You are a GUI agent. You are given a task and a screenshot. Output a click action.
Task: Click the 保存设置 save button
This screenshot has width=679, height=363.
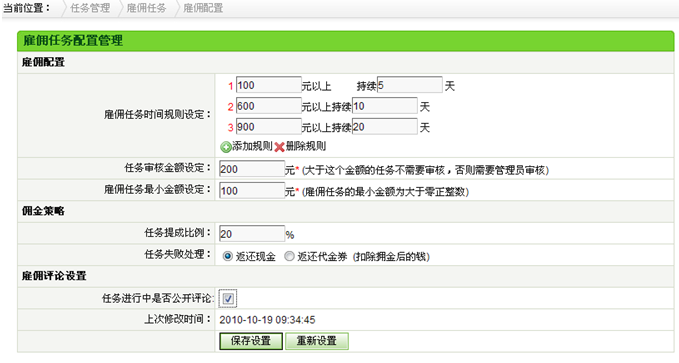pos(251,341)
